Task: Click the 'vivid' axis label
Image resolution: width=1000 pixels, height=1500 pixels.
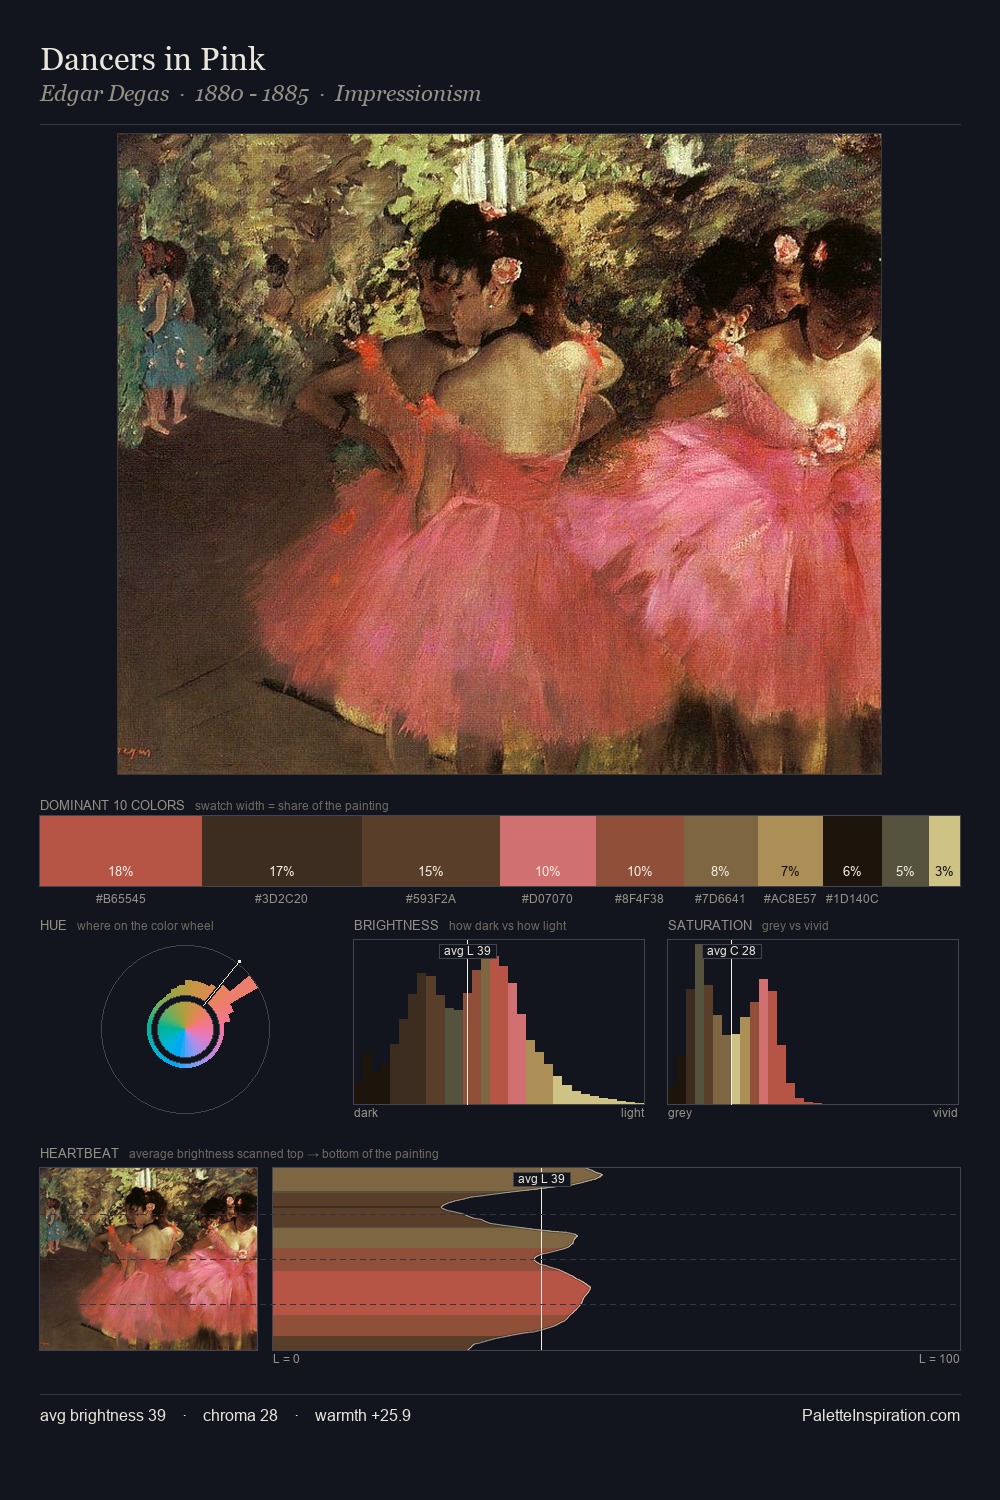Action: click(x=945, y=1113)
